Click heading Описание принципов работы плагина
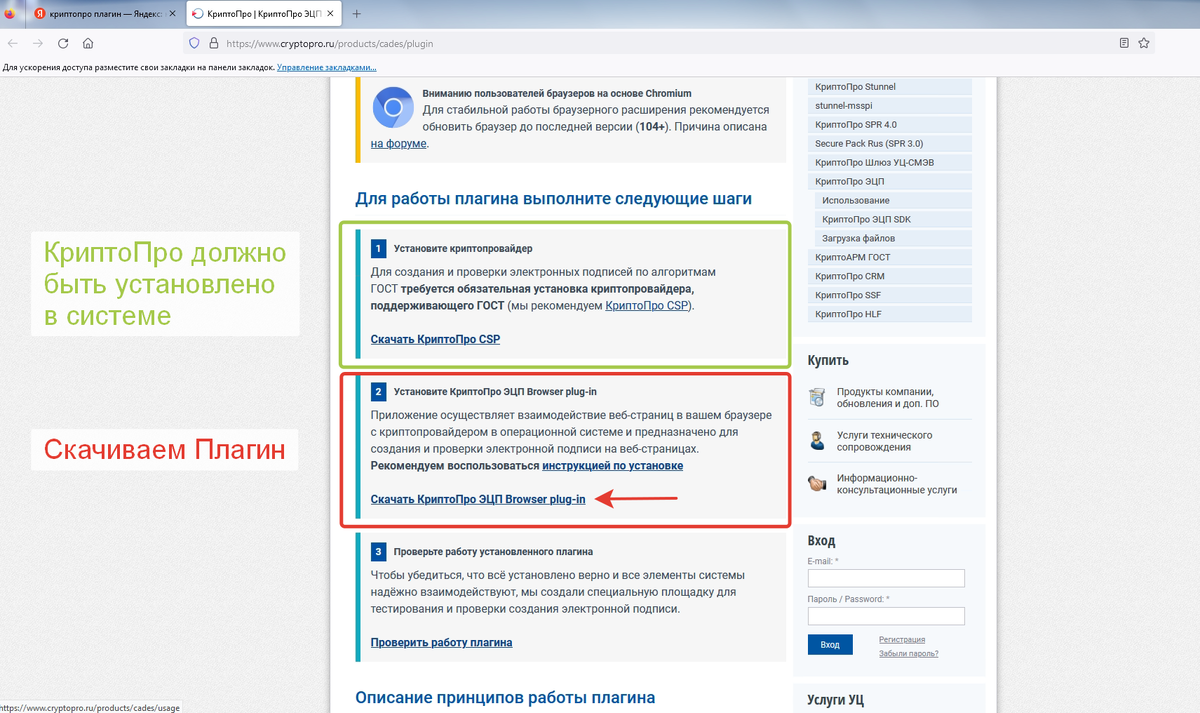Viewport: 1200px width, 713px height. point(505,697)
